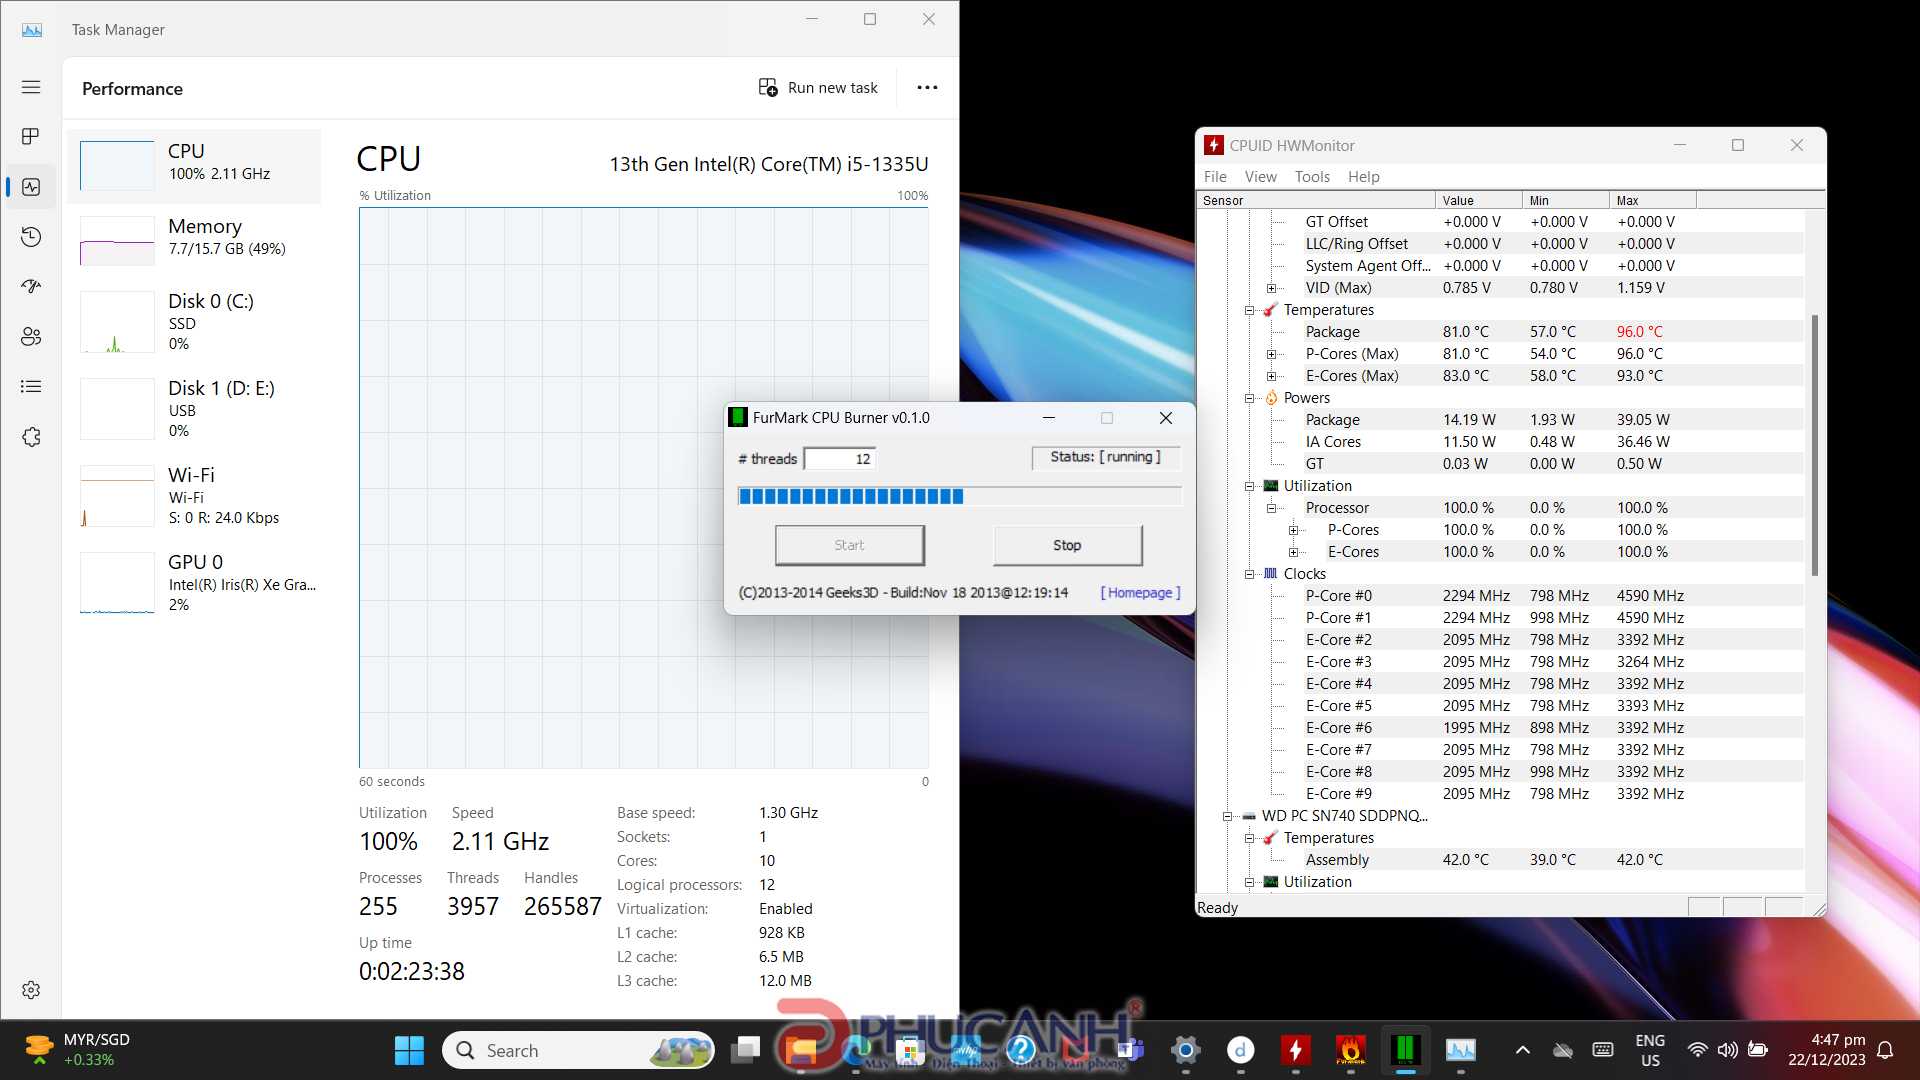Open Task View from the taskbar
The height and width of the screenshot is (1080, 1920).
pyautogui.click(x=745, y=1050)
